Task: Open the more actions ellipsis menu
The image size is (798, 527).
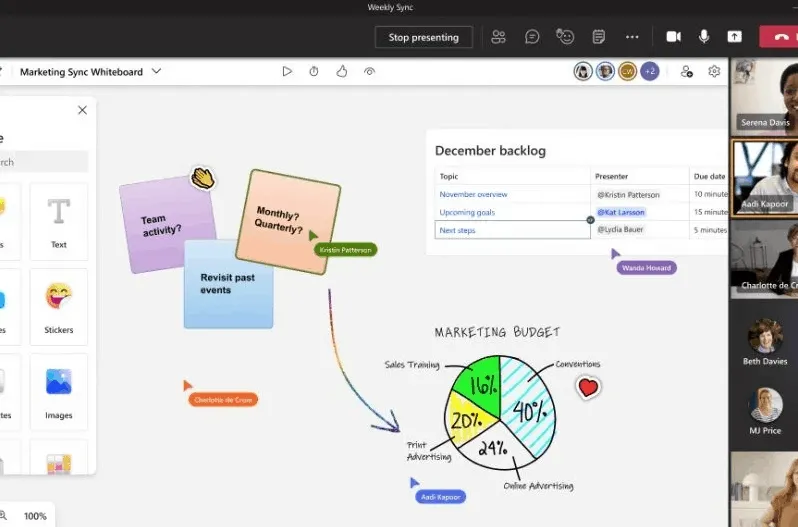Action: point(632,37)
